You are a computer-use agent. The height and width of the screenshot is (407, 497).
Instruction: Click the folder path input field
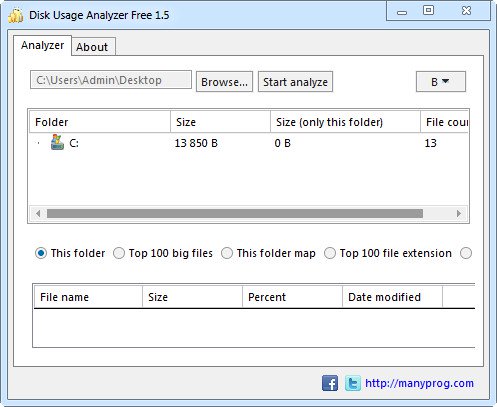(x=111, y=80)
